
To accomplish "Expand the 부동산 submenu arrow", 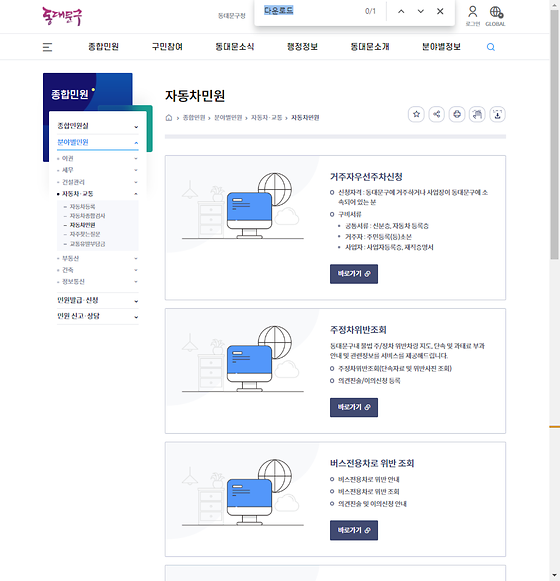I will tap(136, 258).
